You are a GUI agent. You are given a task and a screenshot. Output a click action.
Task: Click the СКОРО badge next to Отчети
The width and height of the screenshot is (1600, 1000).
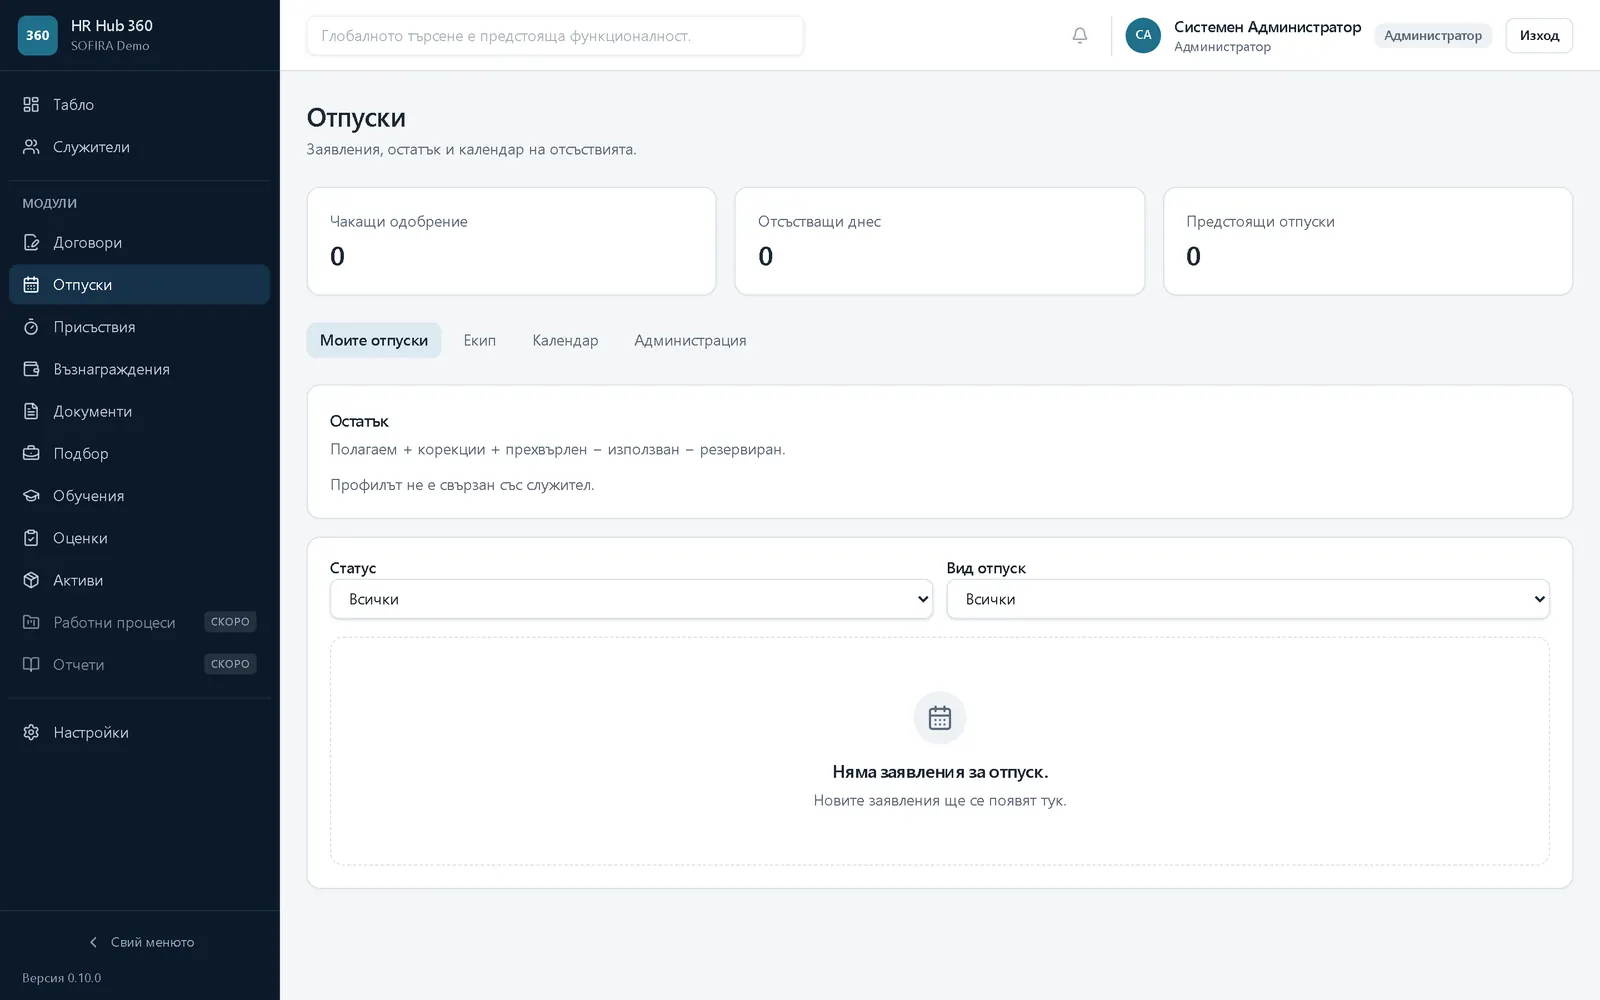point(230,664)
